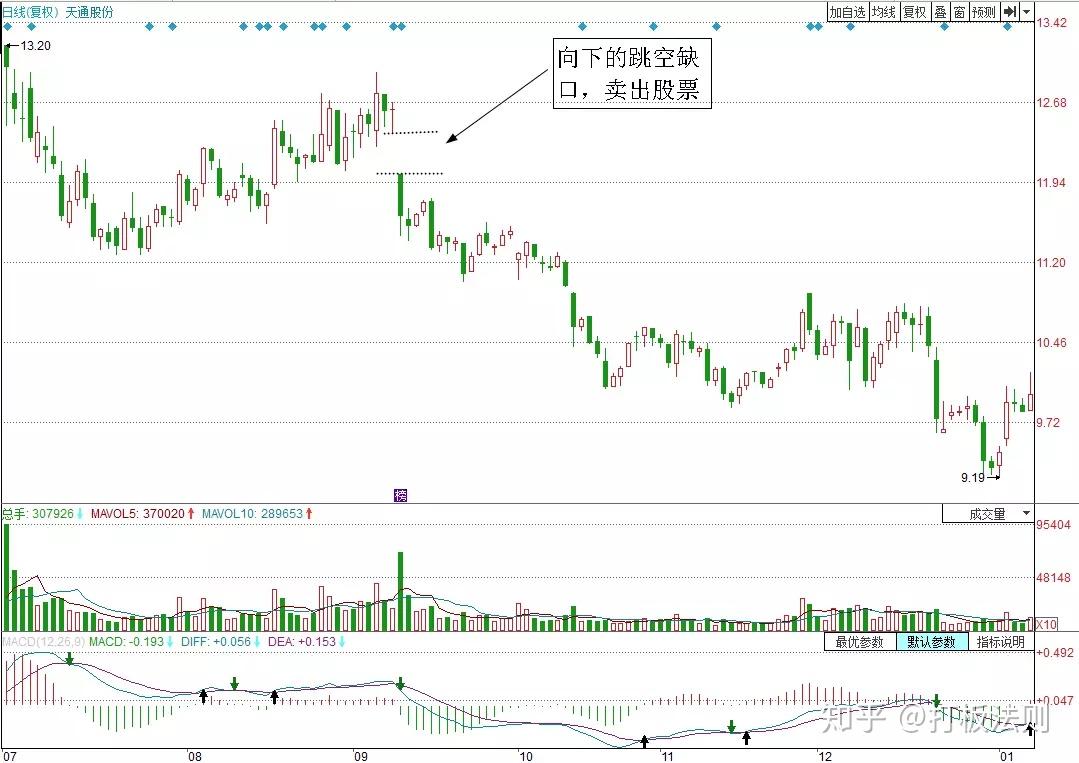Open the 预测 forecast tool
This screenshot has width=1079, height=763.
984,12
